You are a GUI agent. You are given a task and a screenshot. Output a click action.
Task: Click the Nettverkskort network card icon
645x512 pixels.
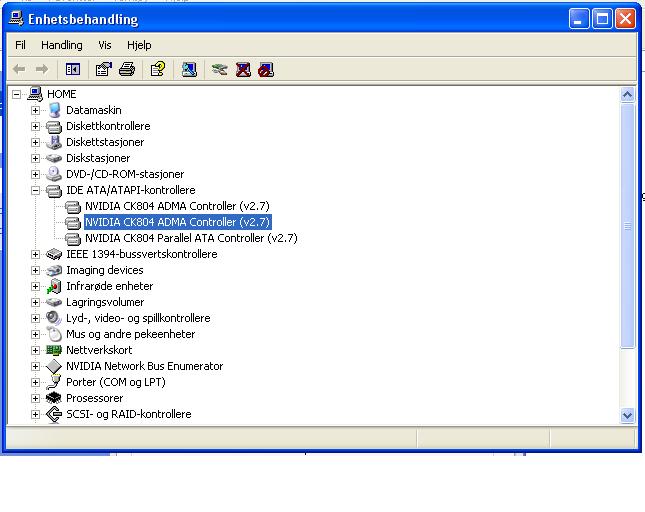54,350
